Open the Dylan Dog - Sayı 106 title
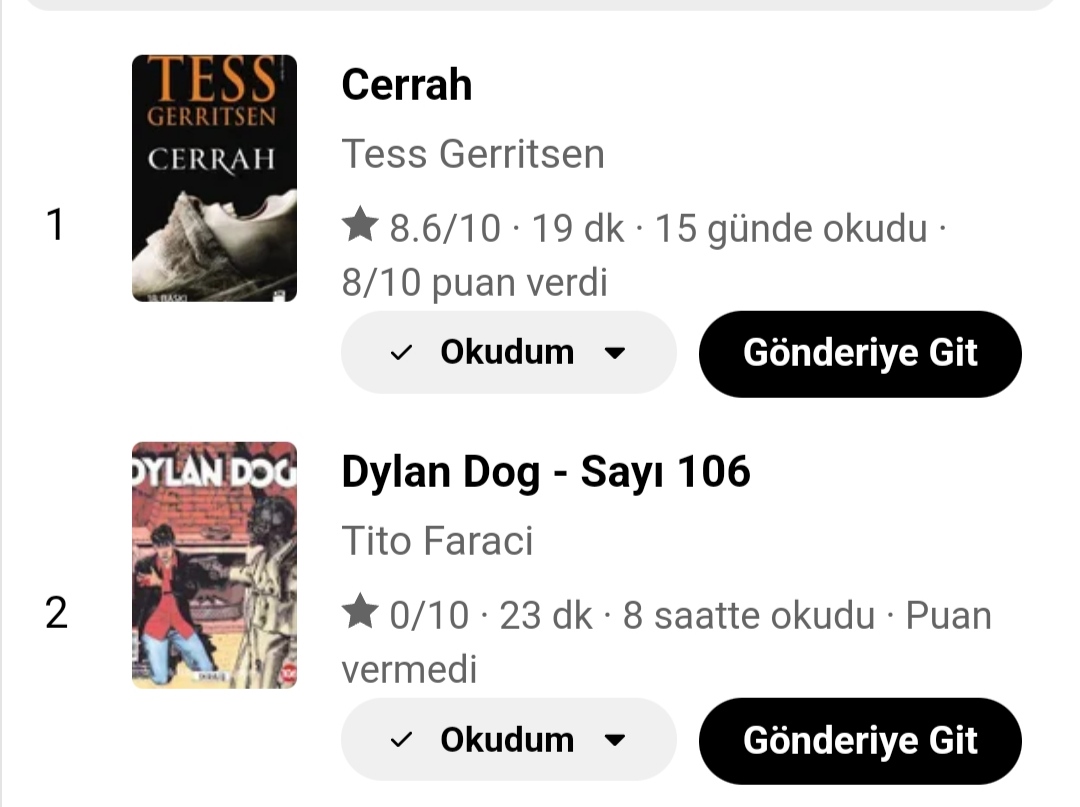Viewport: 1080px width, 807px height. click(x=545, y=471)
